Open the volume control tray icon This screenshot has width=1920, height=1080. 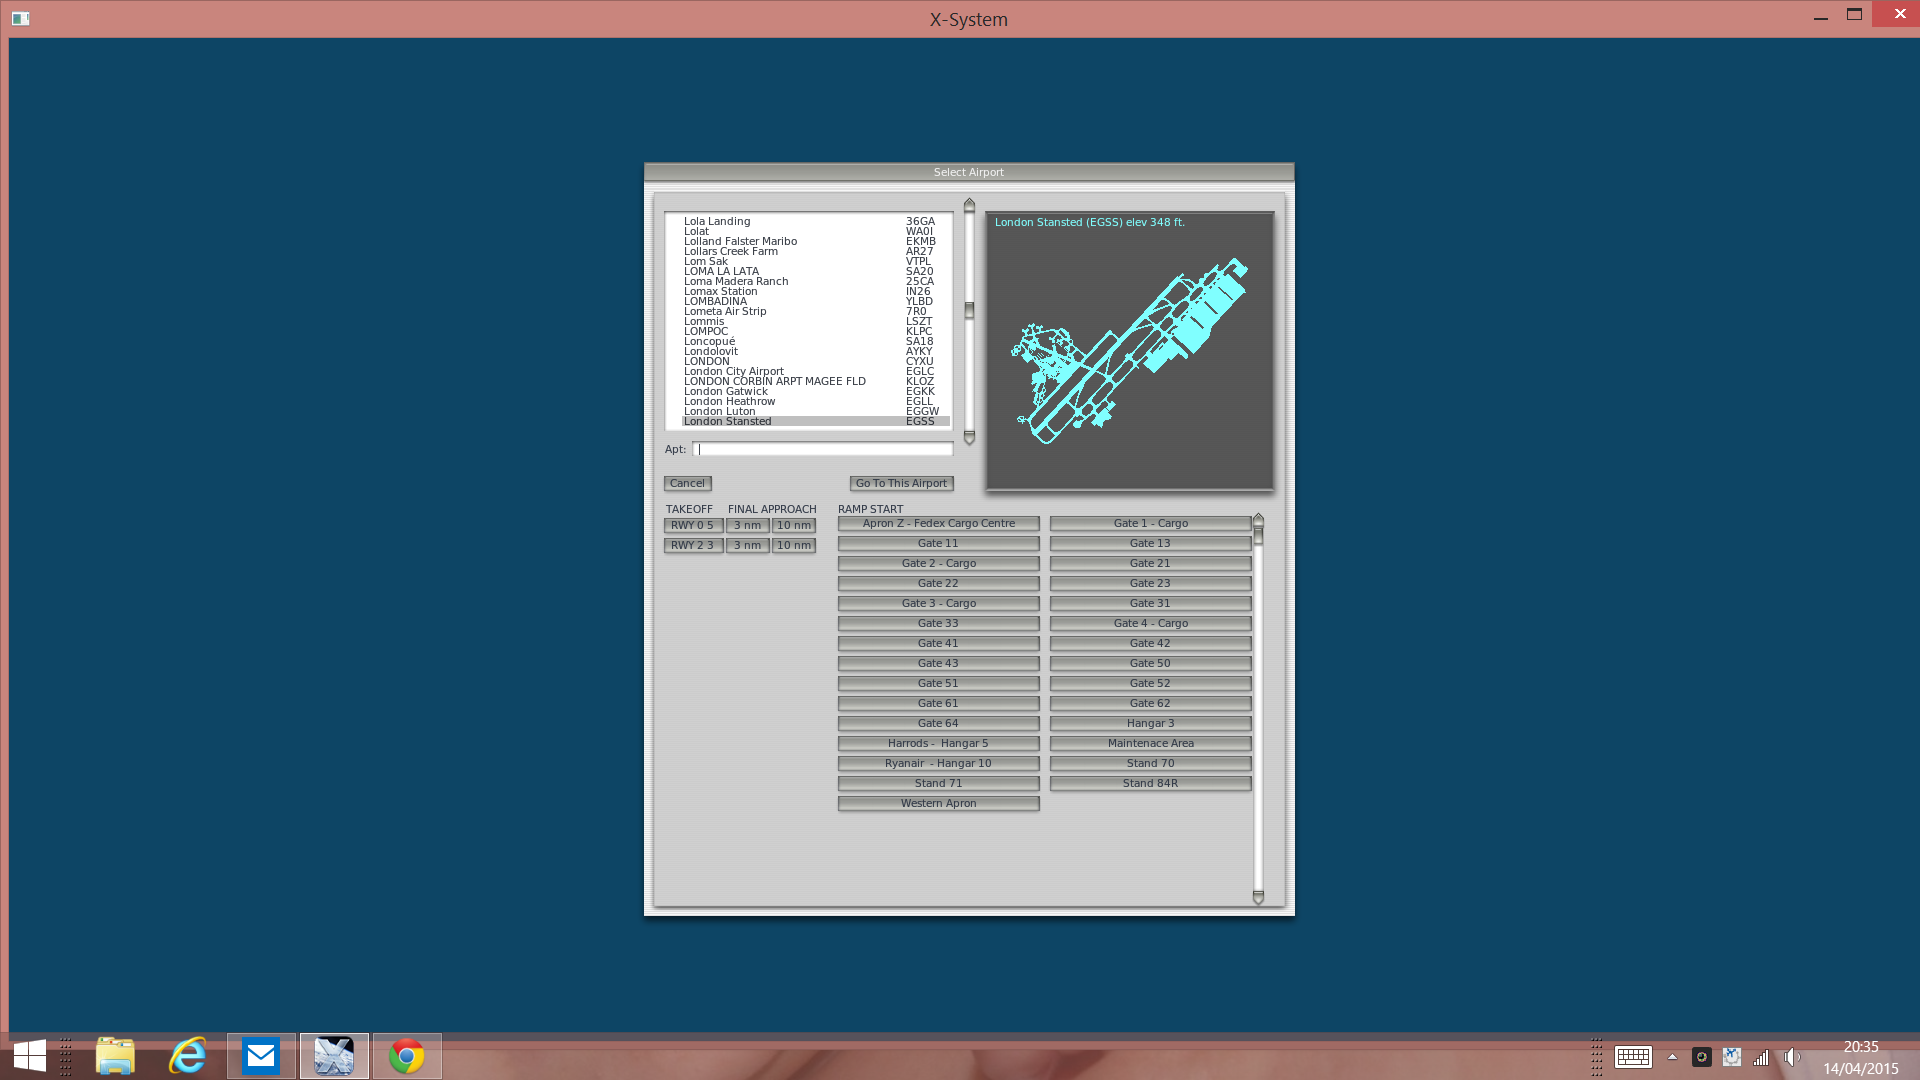[x=1792, y=1057]
